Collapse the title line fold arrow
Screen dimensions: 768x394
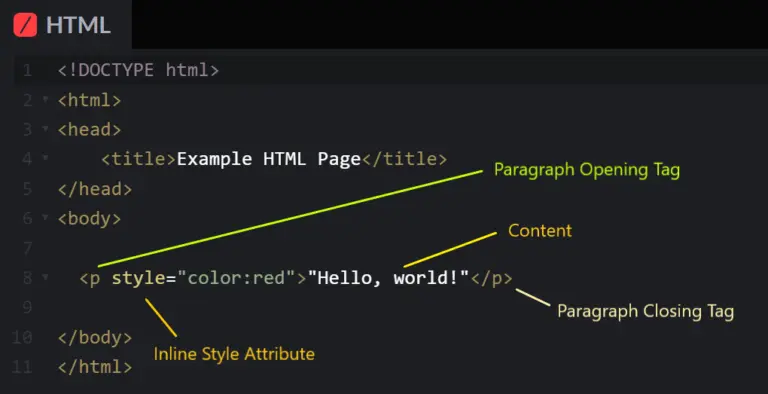(x=46, y=158)
